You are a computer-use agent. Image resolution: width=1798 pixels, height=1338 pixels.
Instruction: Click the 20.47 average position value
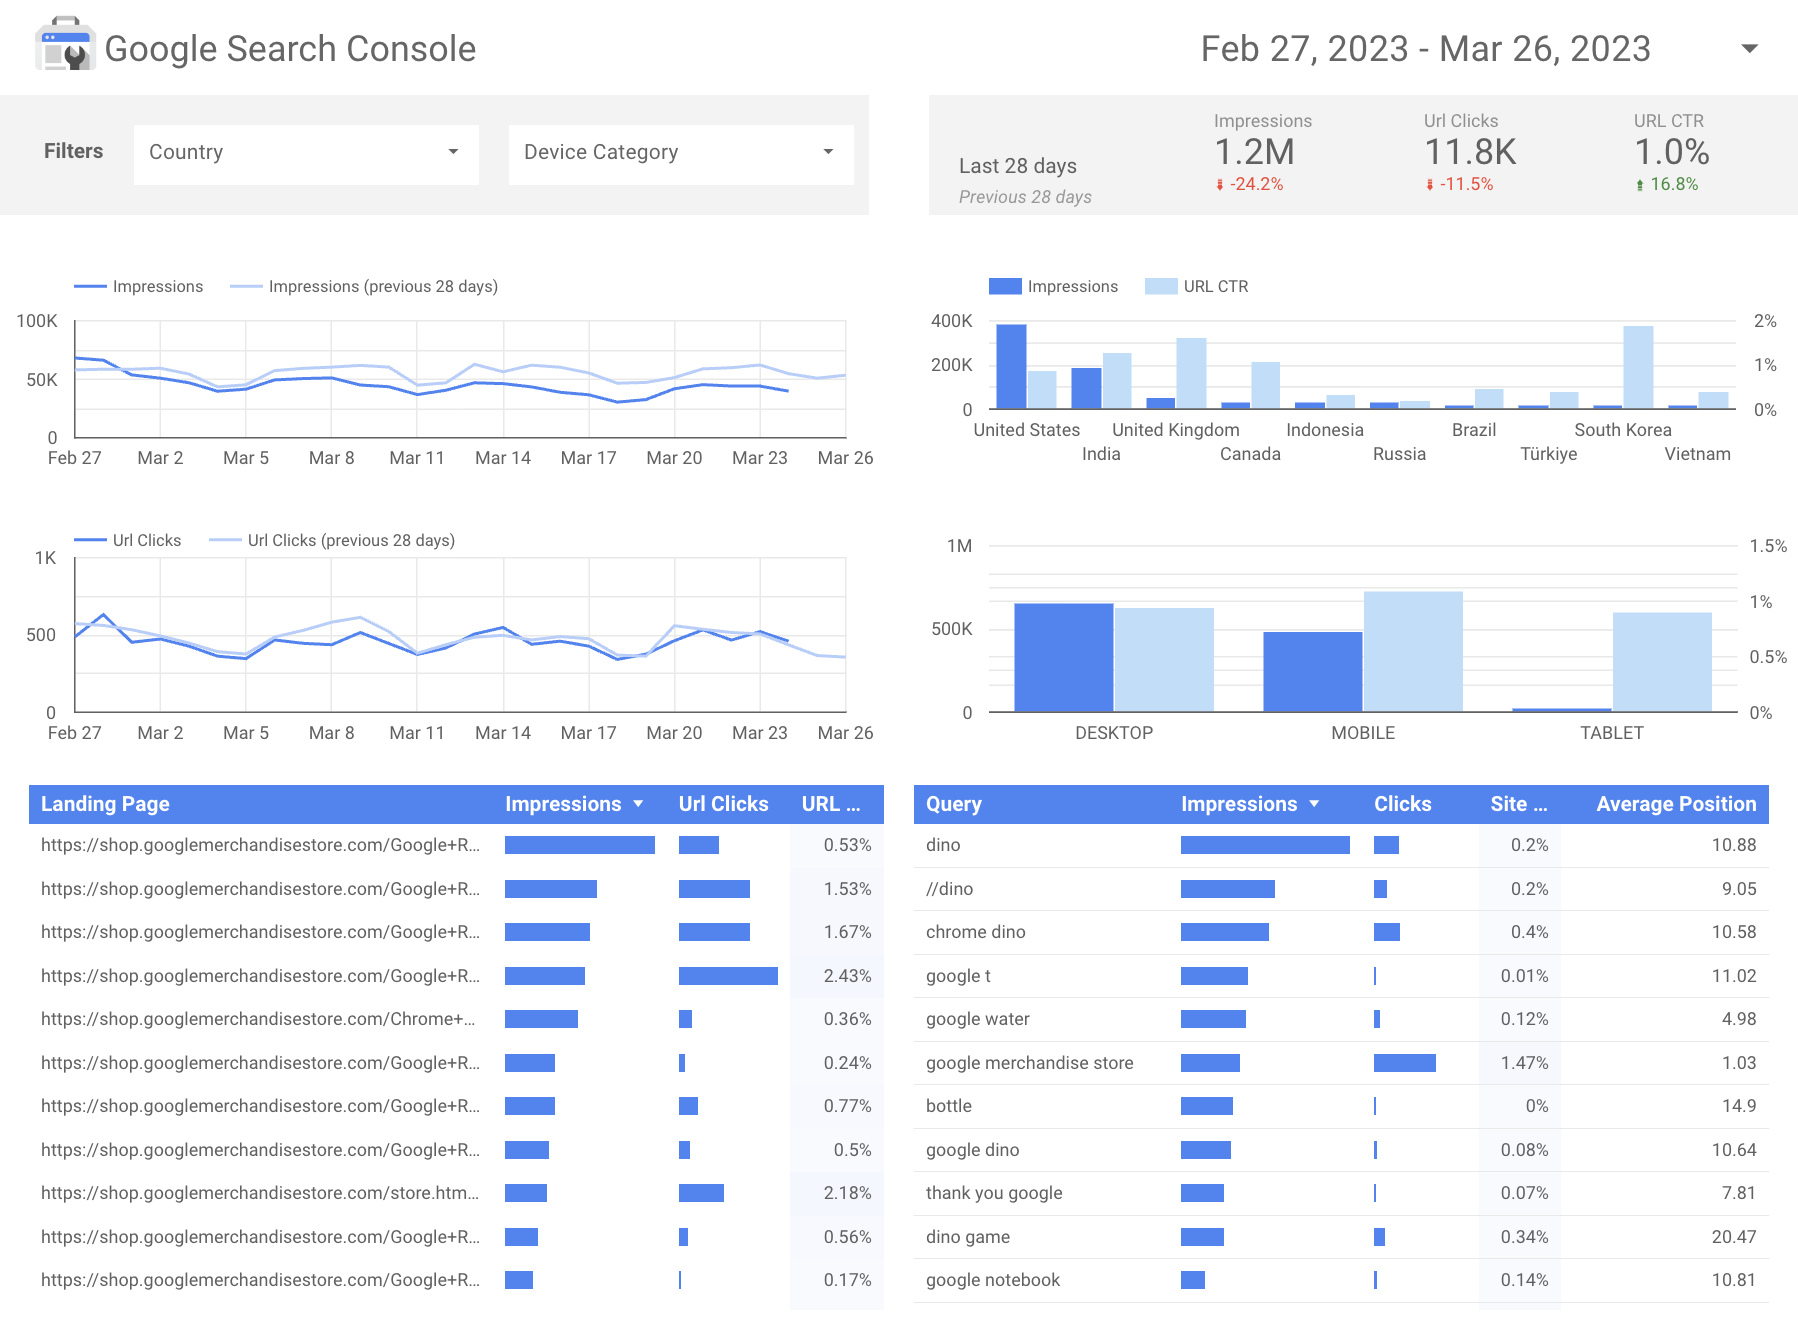click(1733, 1237)
